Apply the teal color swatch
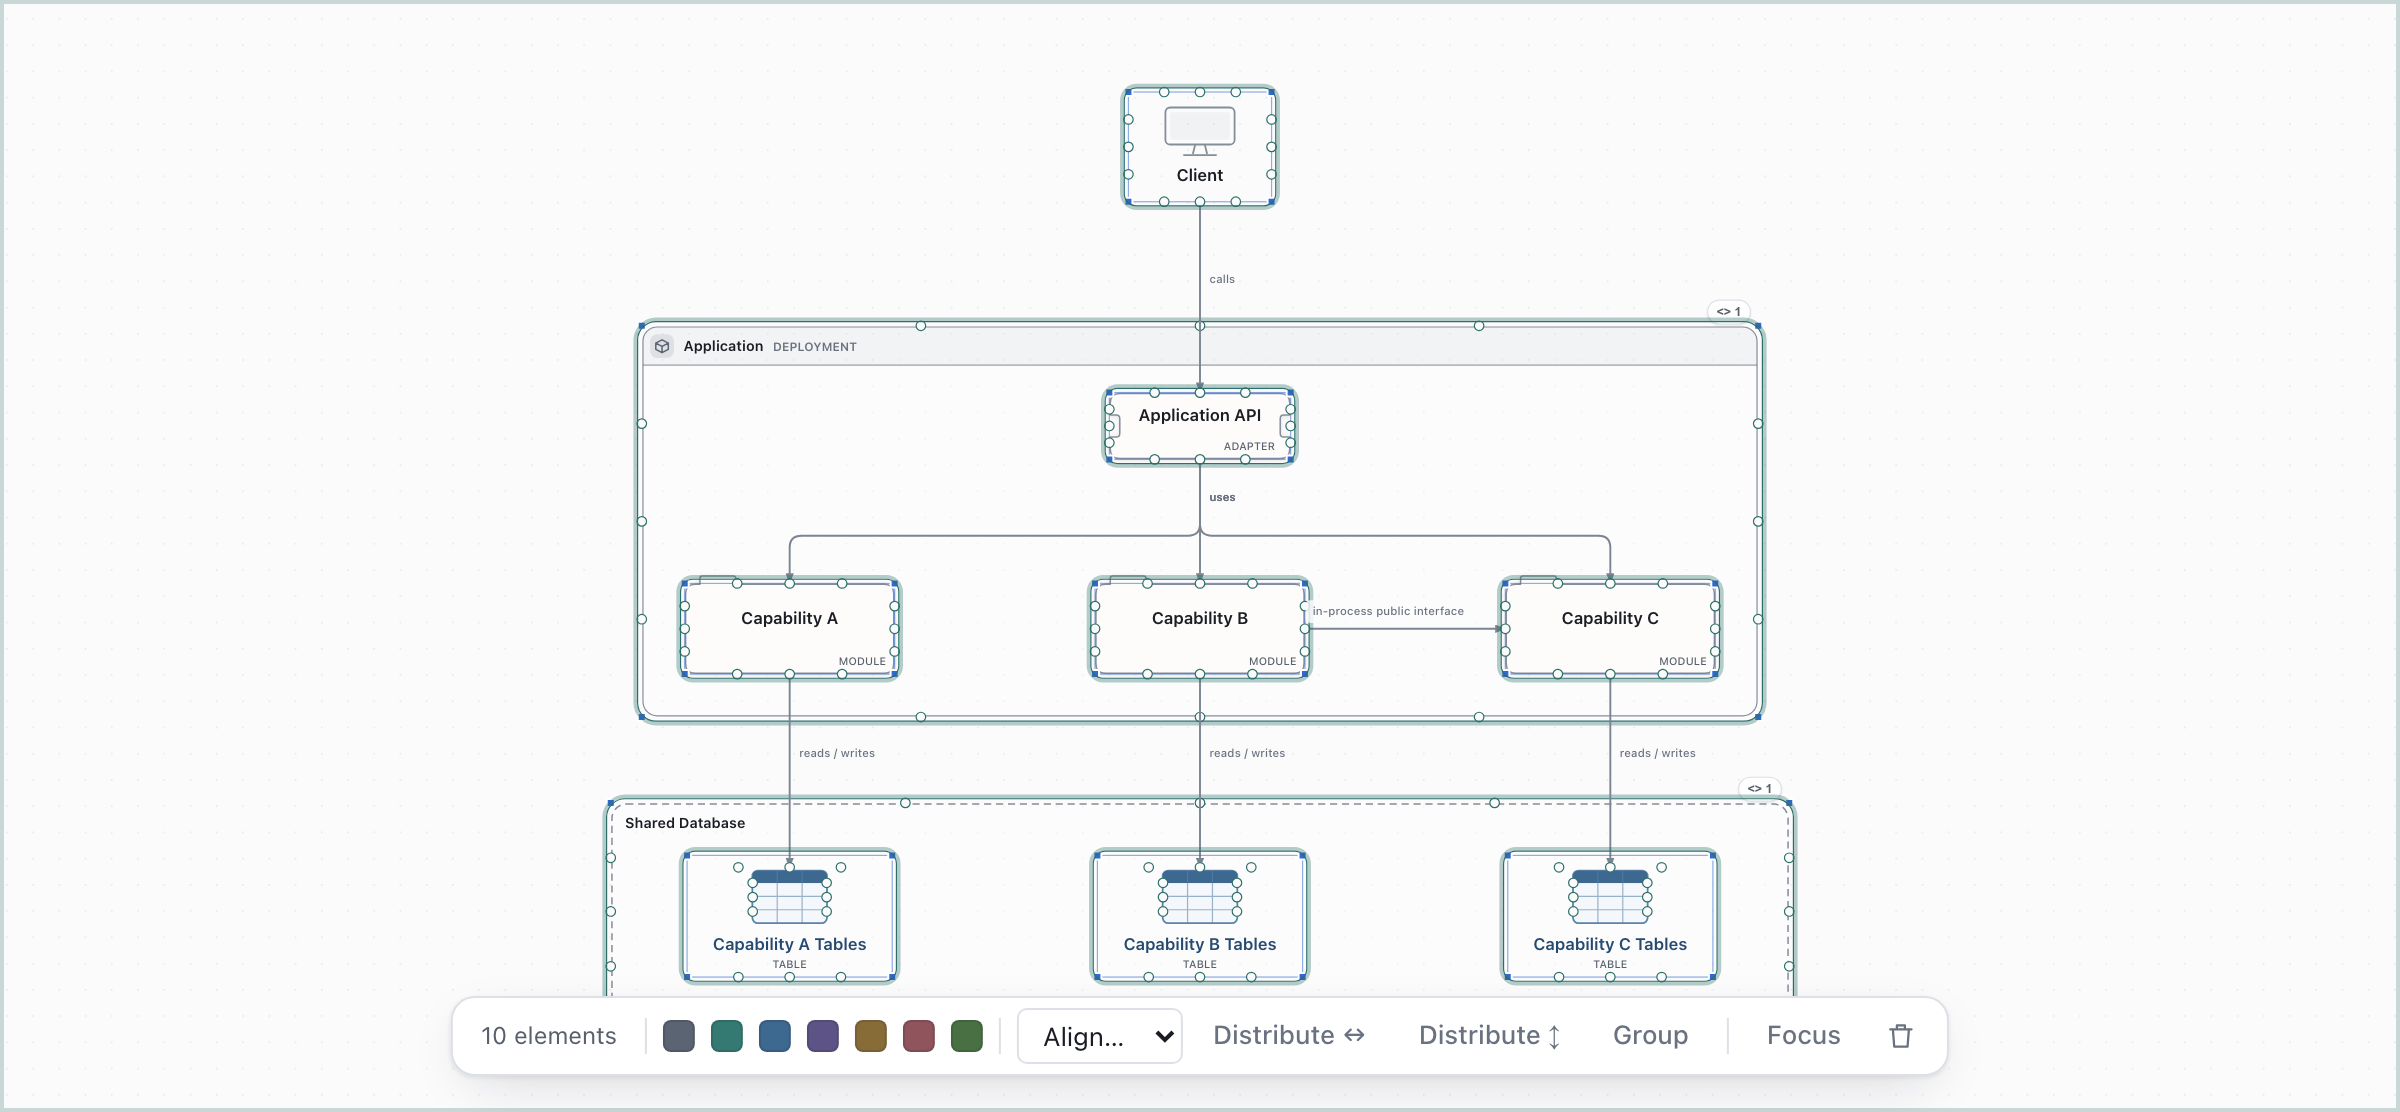The height and width of the screenshot is (1112, 2400). (727, 1036)
